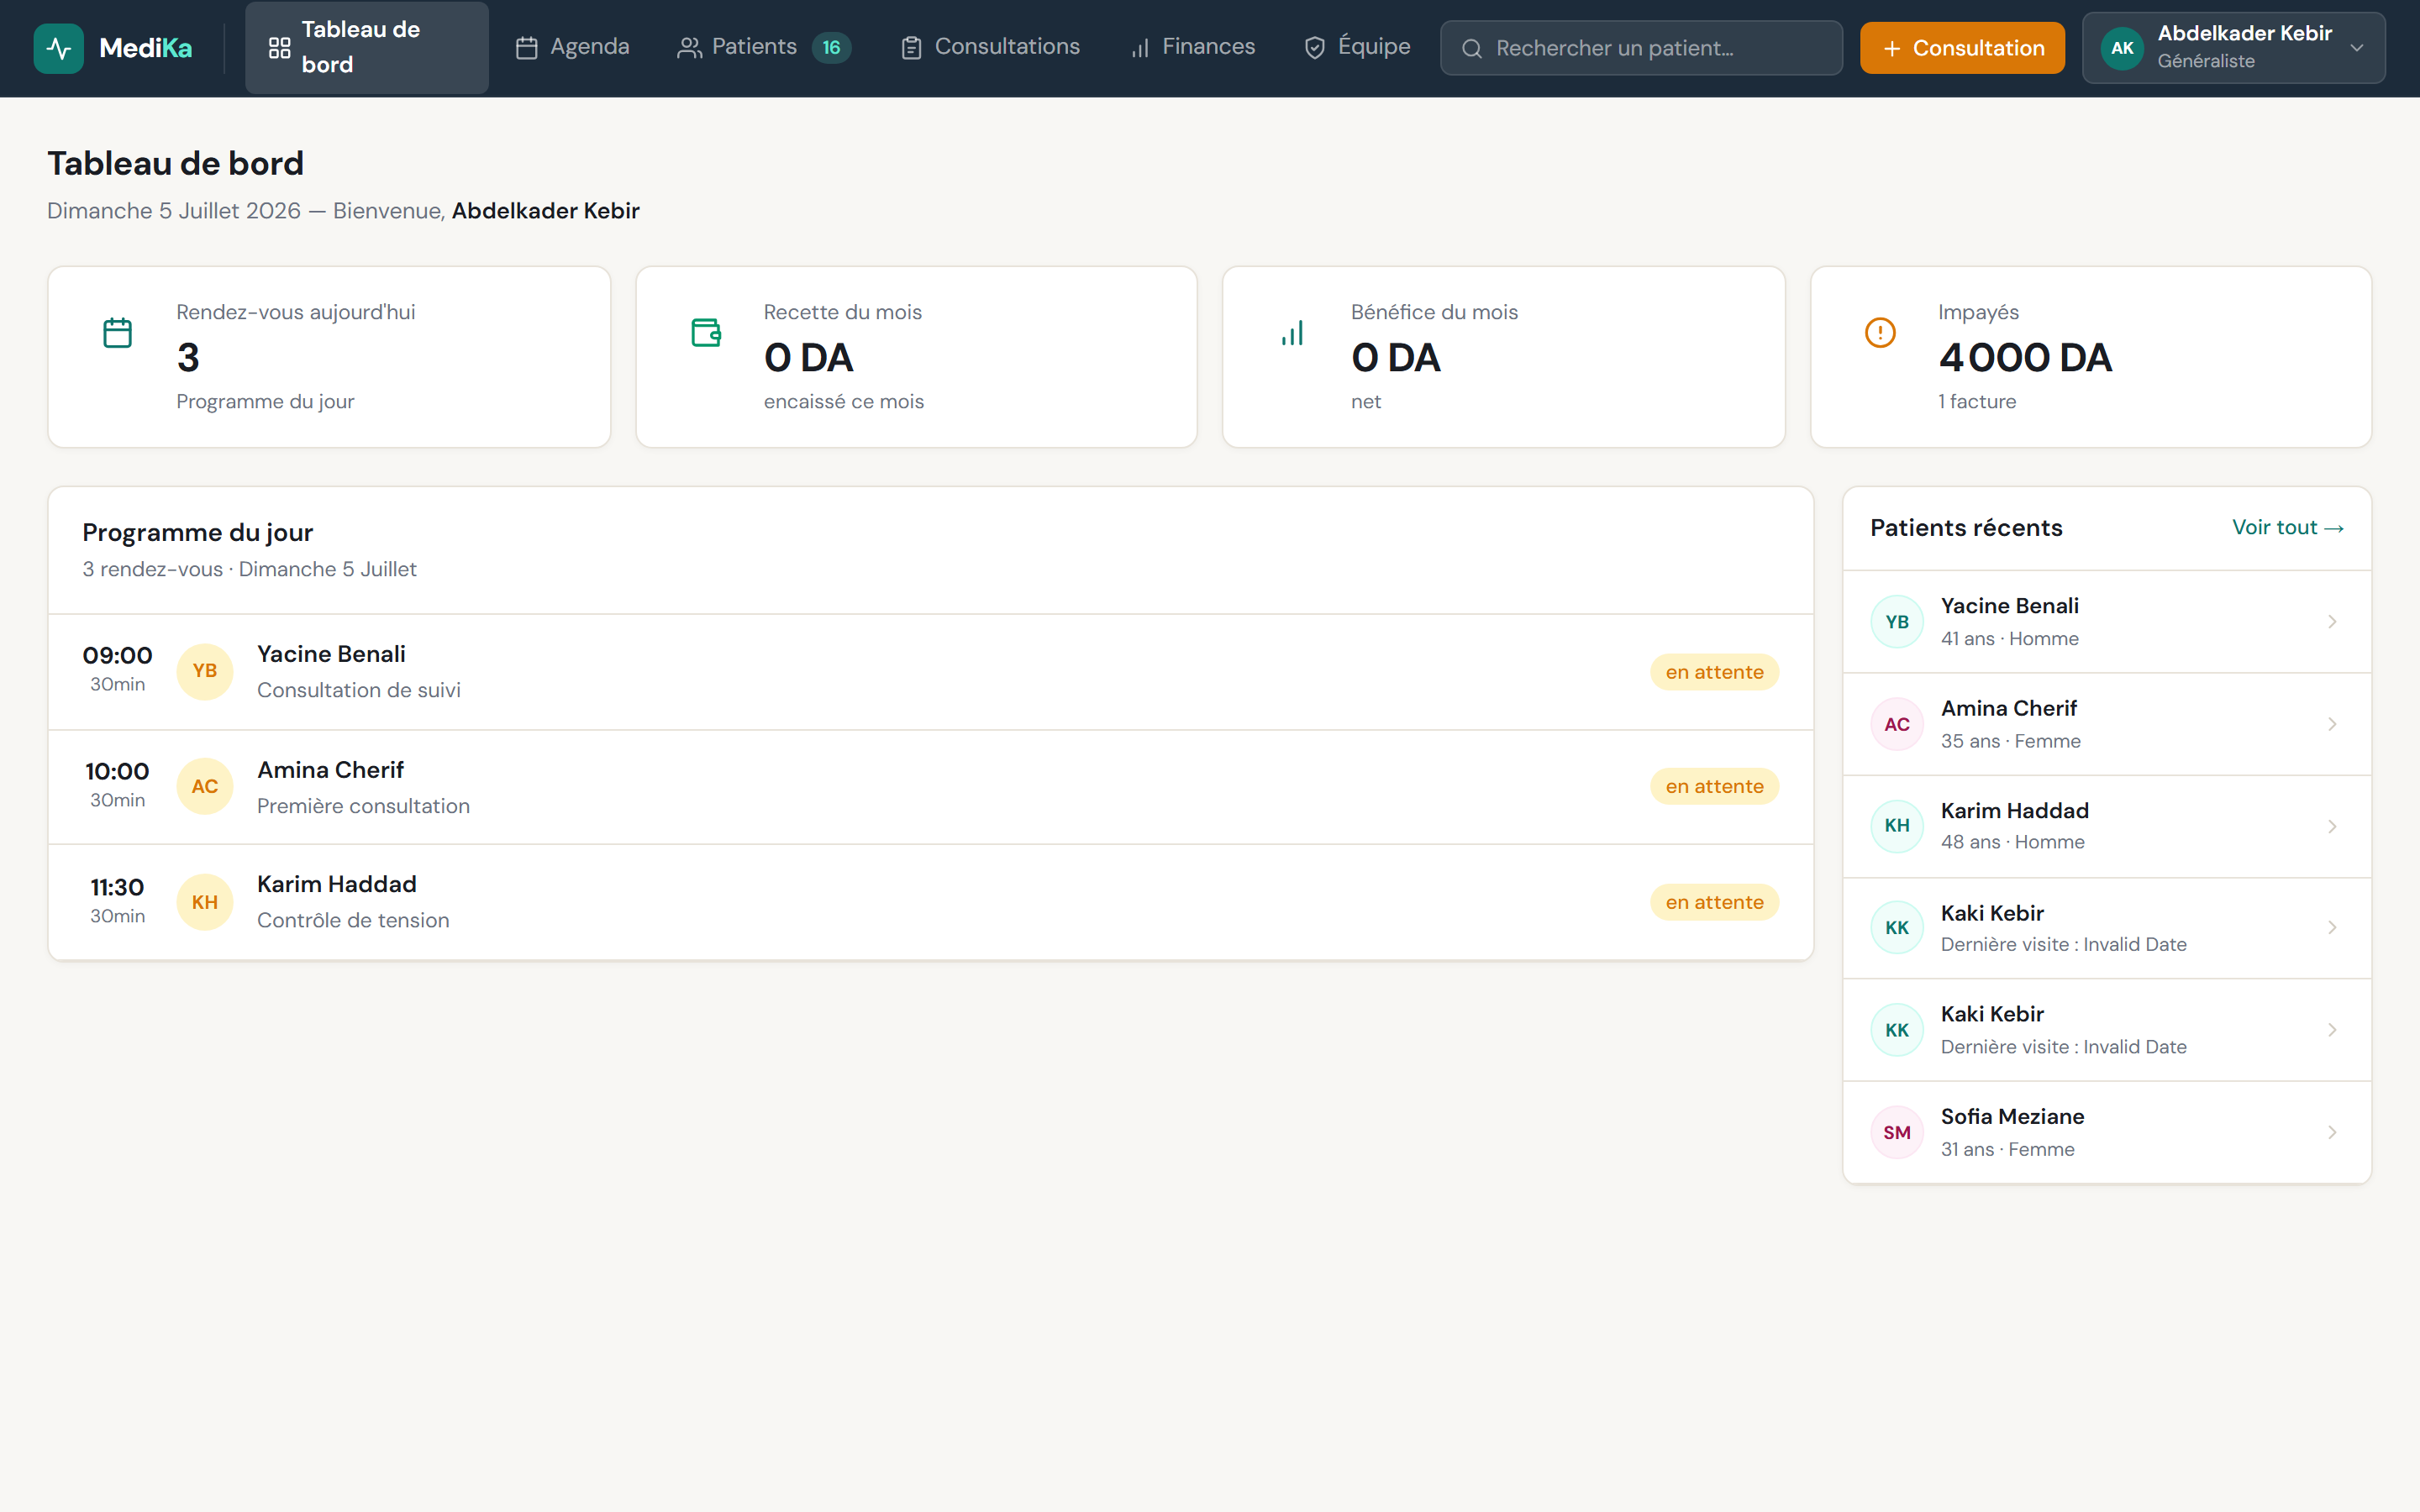The width and height of the screenshot is (2420, 1512).
Task: Click the Karim Haddad appointment name
Action: (x=337, y=884)
